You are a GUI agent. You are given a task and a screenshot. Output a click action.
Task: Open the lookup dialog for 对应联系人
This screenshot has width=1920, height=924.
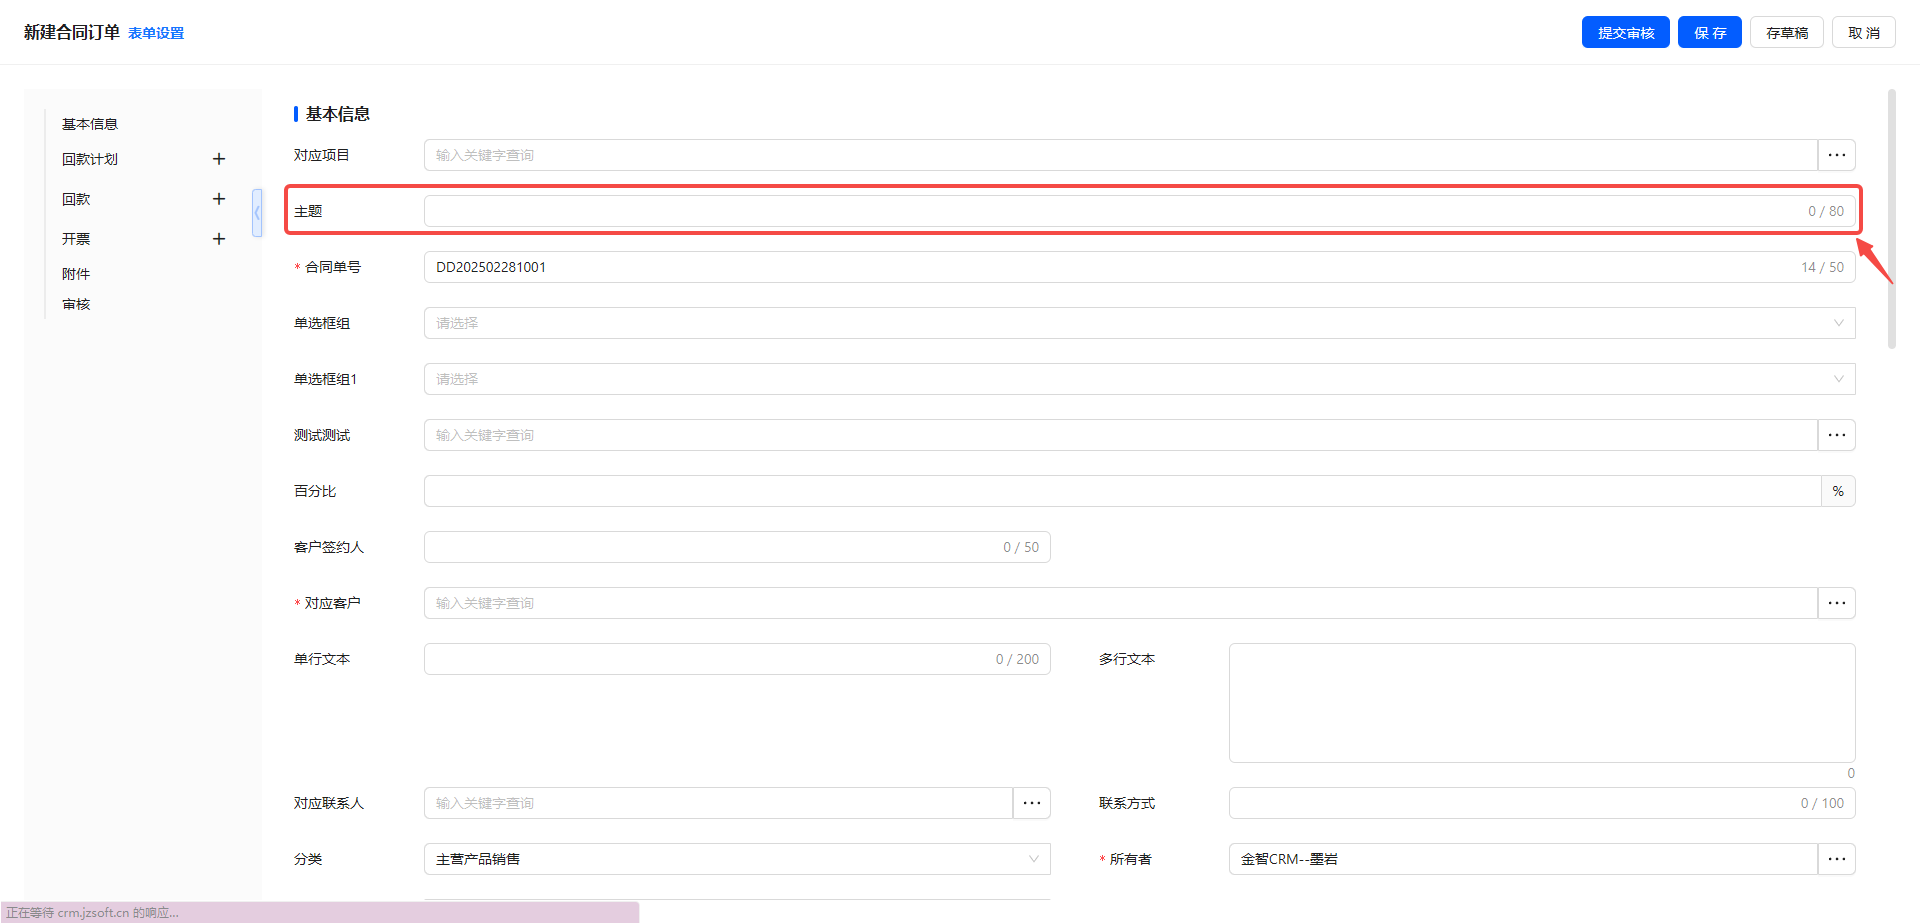click(1032, 803)
